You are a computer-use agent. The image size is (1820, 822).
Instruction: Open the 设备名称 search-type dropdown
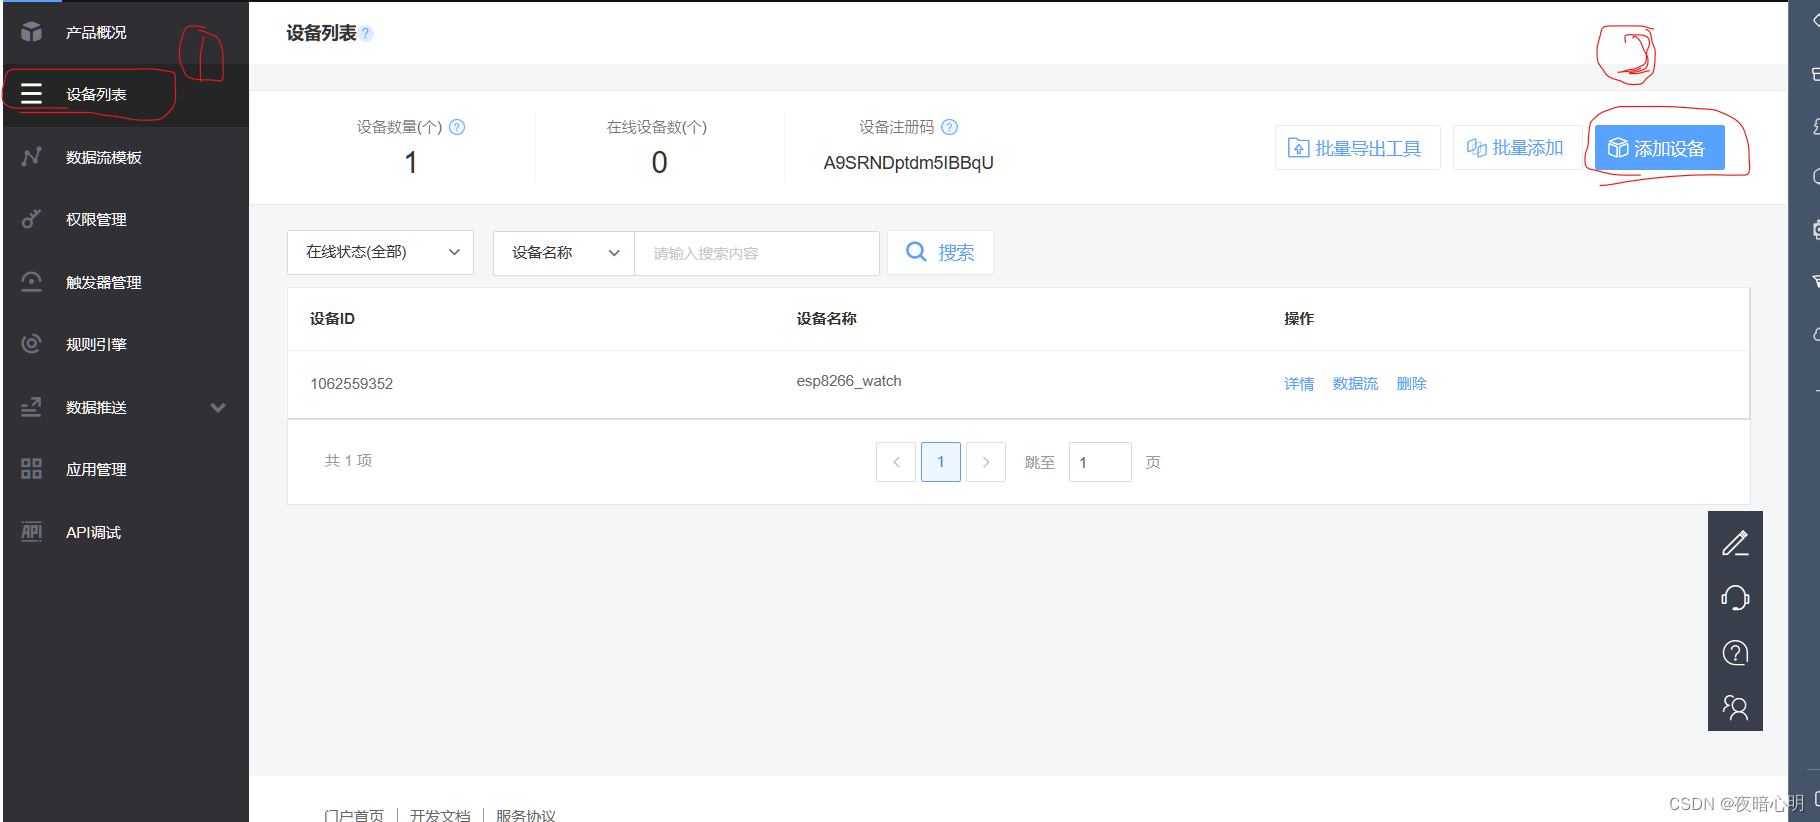pyautogui.click(x=564, y=253)
